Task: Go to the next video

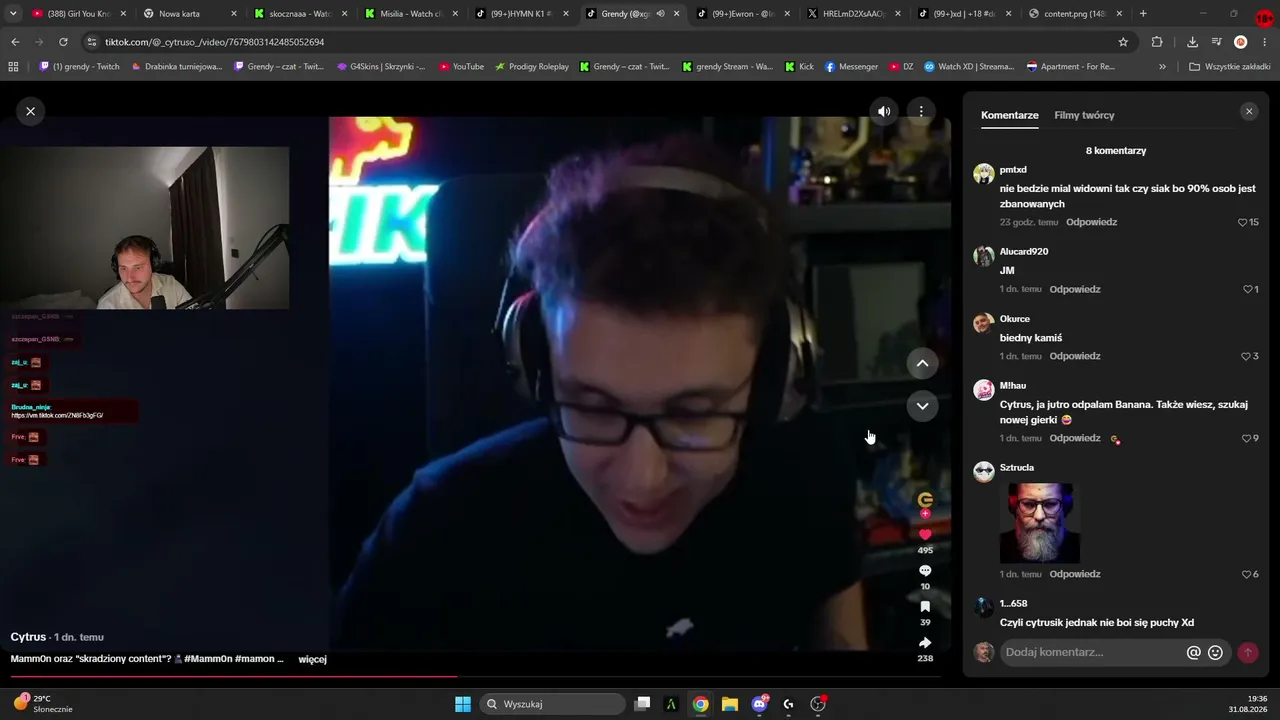Action: pos(922,406)
